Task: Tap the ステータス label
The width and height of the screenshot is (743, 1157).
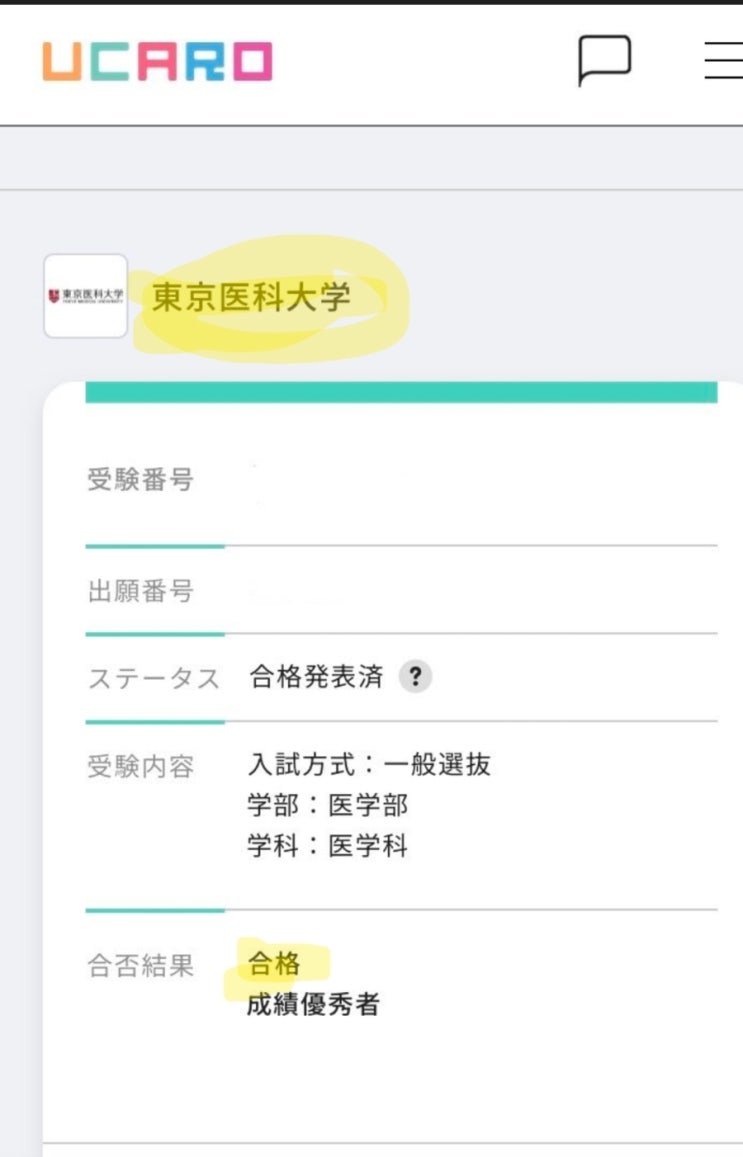Action: click(x=153, y=678)
